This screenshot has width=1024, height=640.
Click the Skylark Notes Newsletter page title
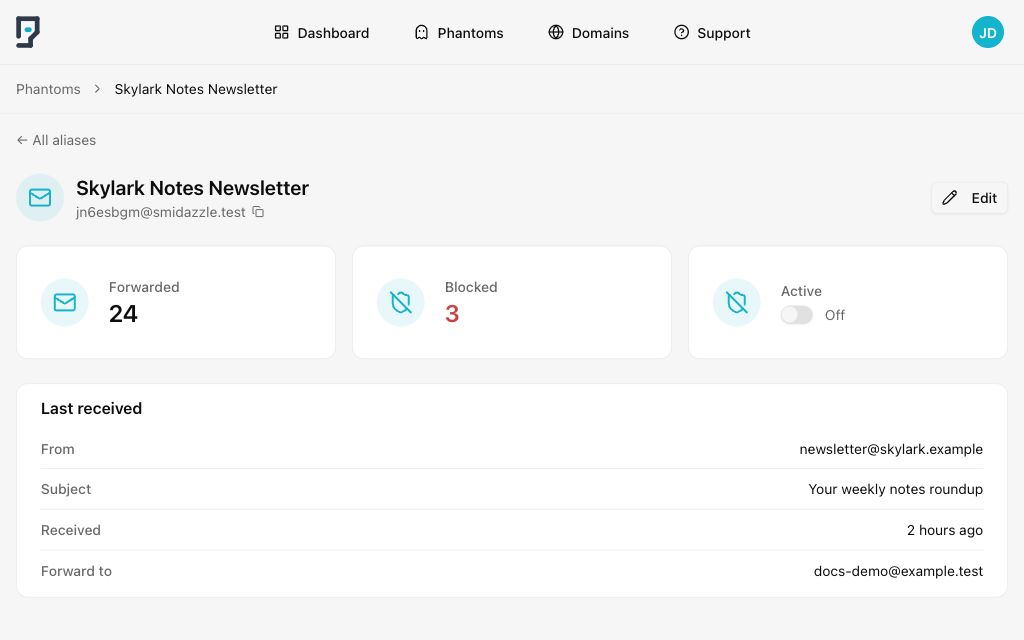pyautogui.click(x=193, y=188)
